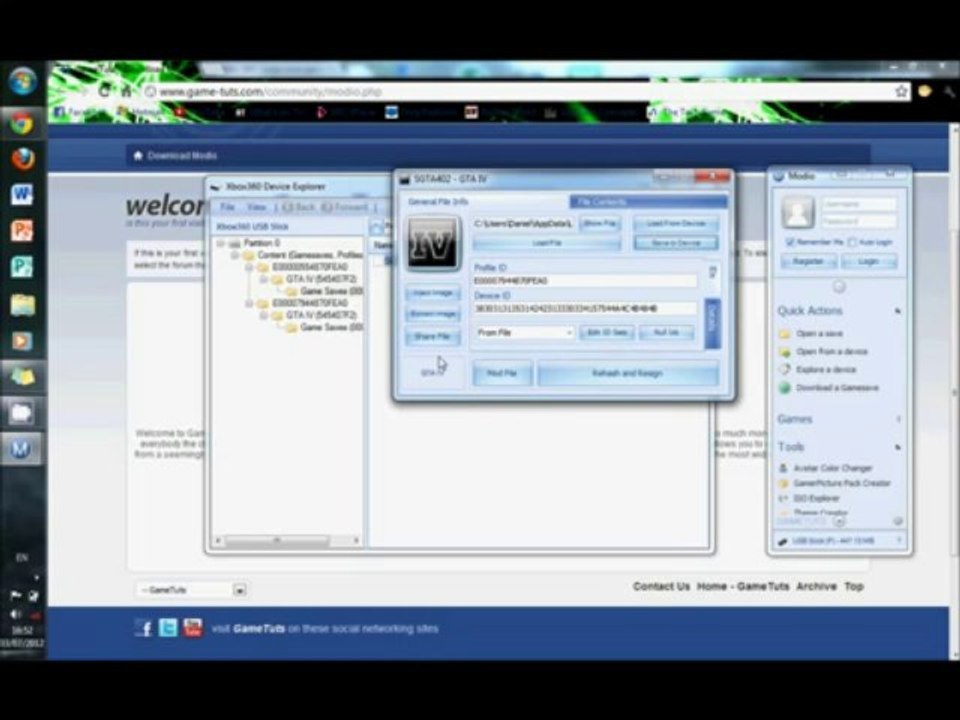This screenshot has width=960, height=720.
Task: Click the Inject Image button
Action: [432, 293]
